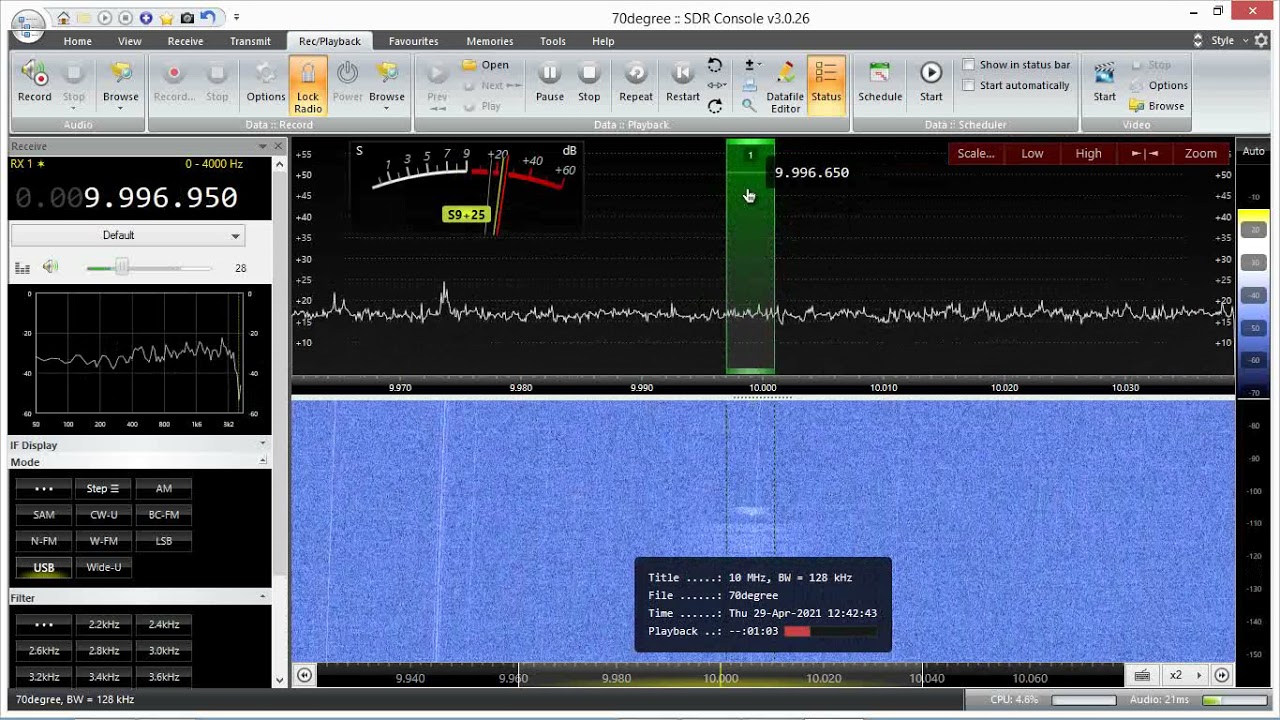Pause the data playback

549,82
